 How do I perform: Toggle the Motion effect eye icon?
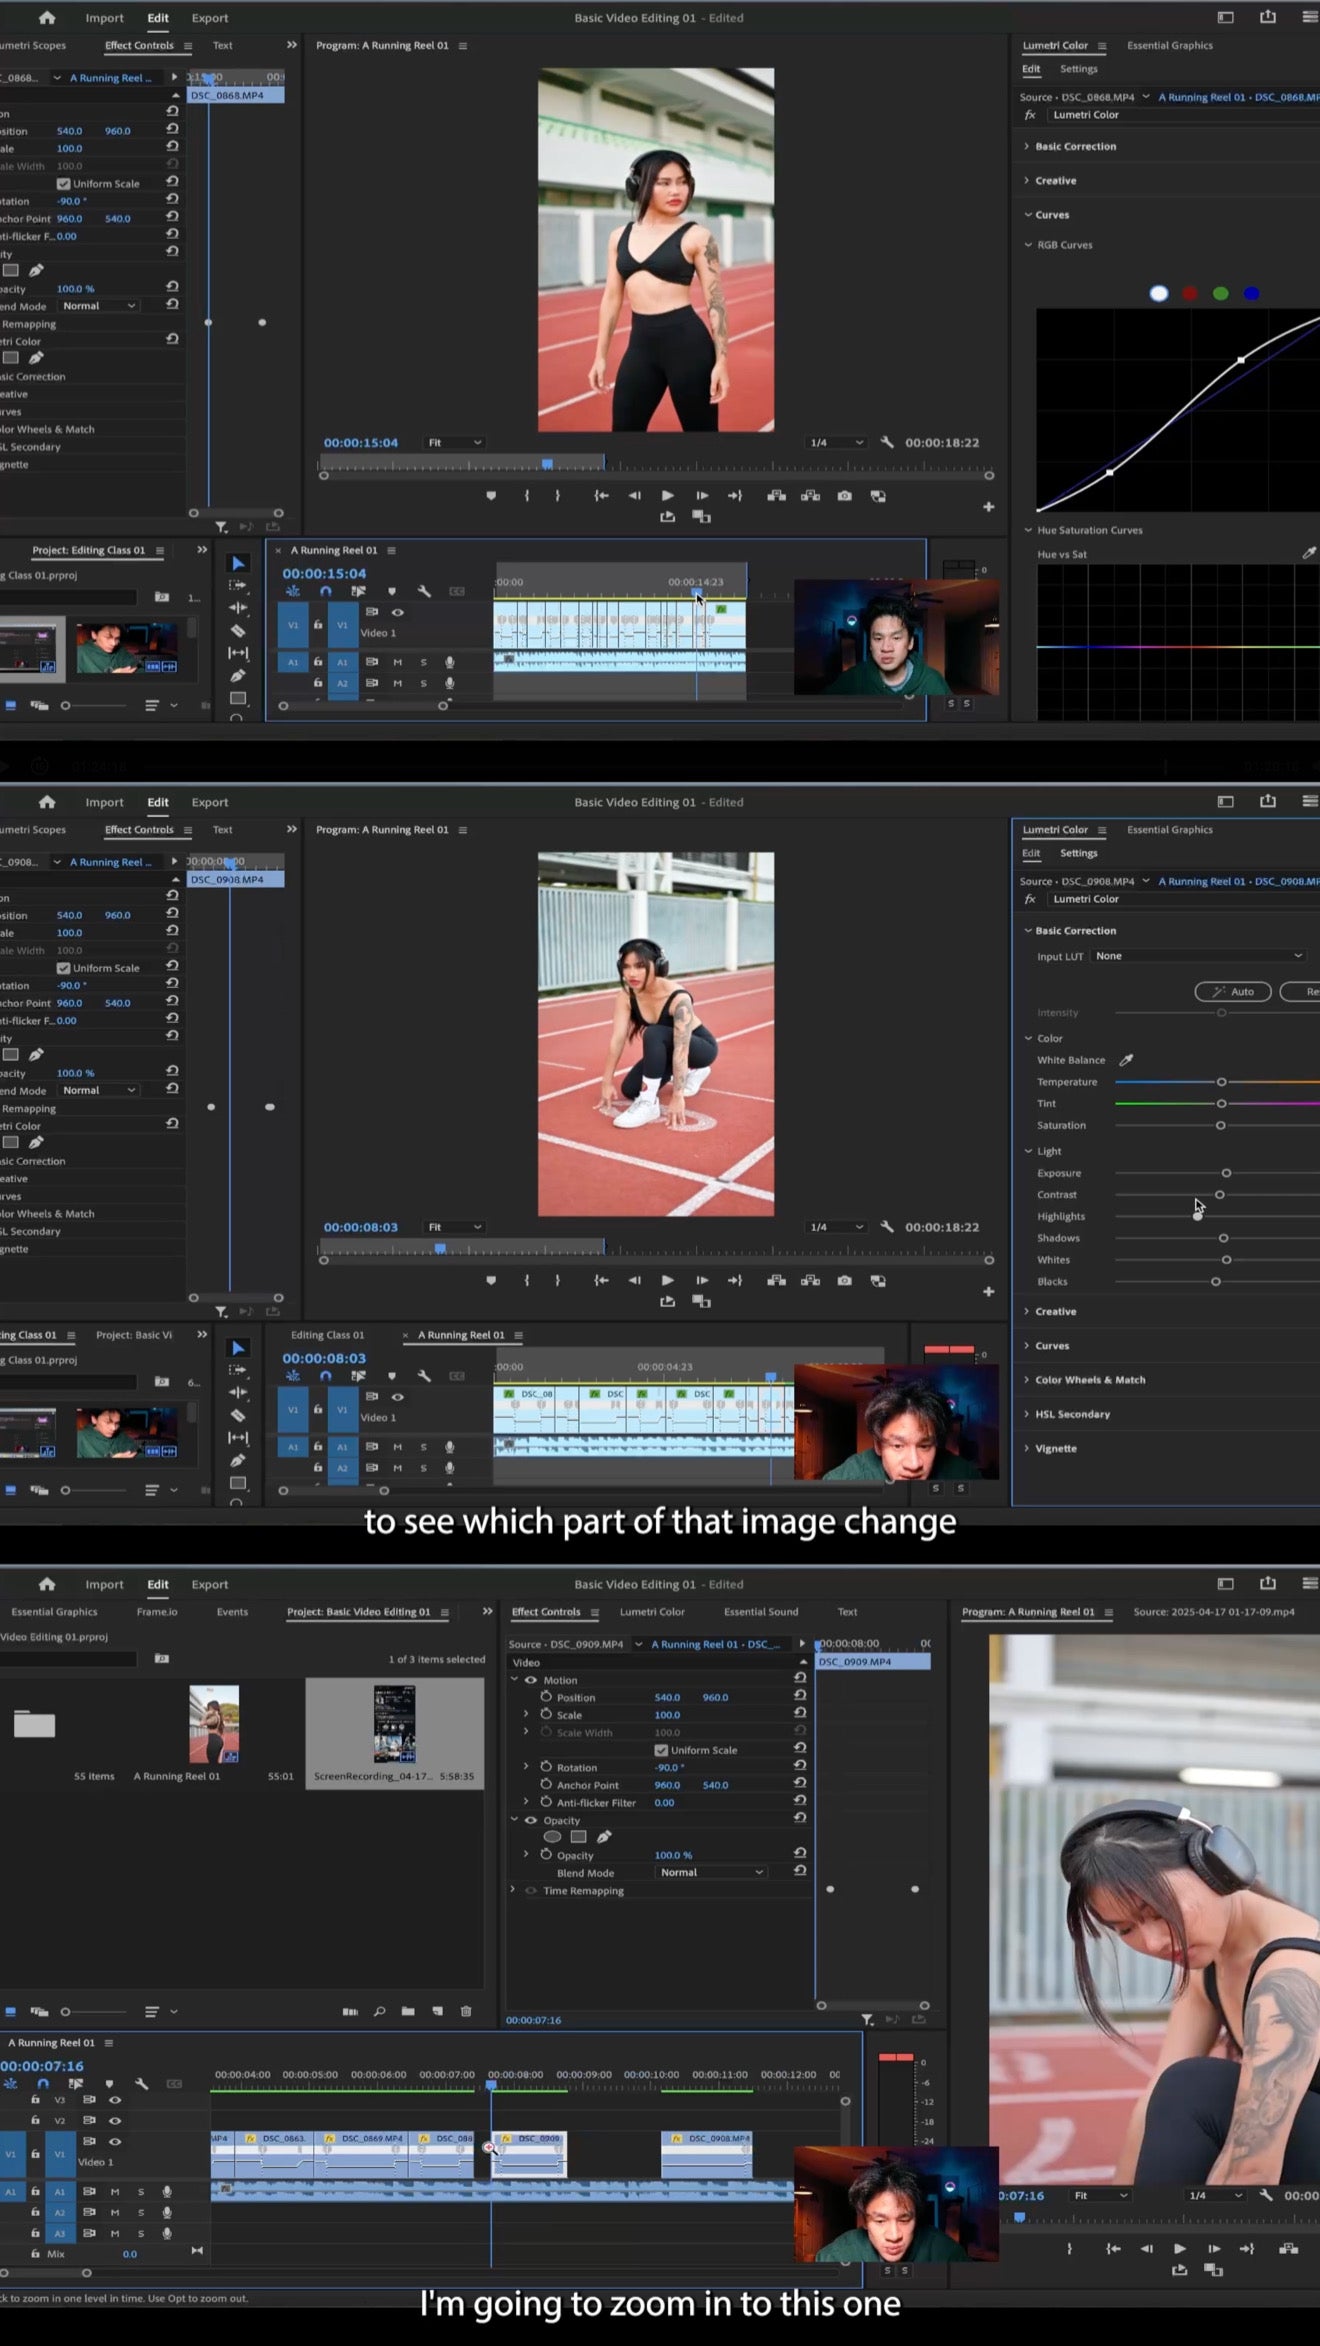pos(531,1680)
